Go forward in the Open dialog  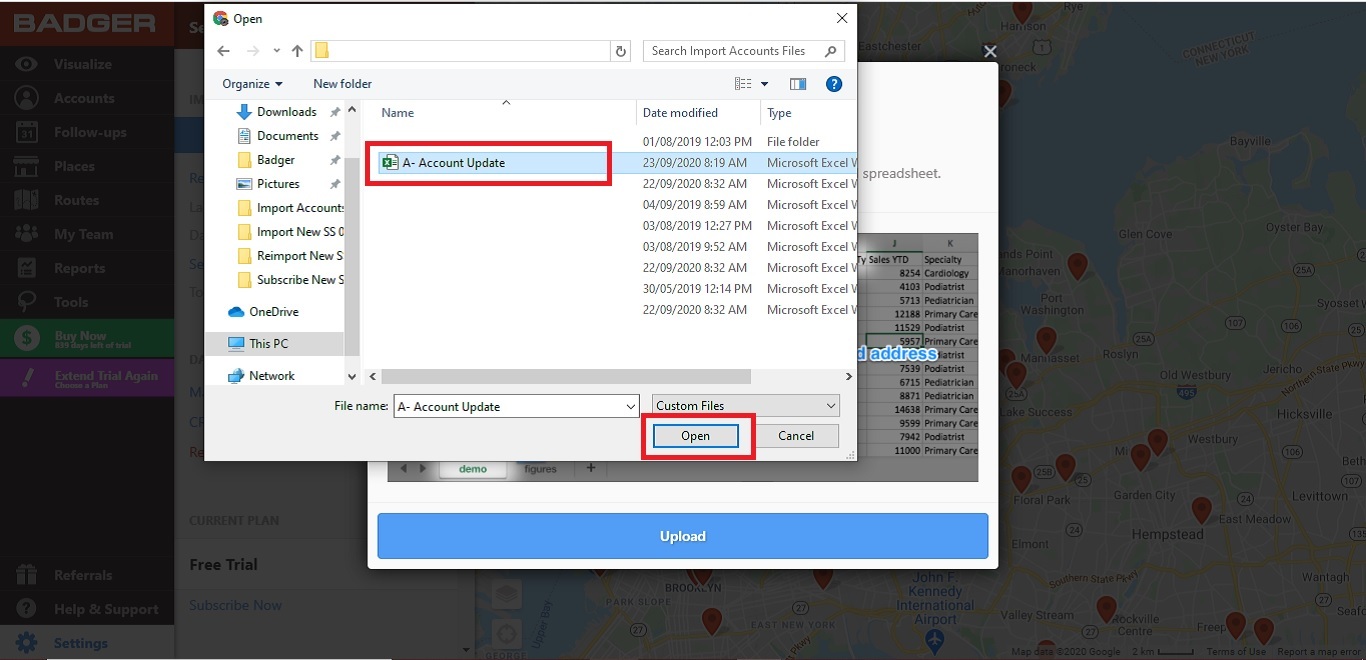(253, 51)
